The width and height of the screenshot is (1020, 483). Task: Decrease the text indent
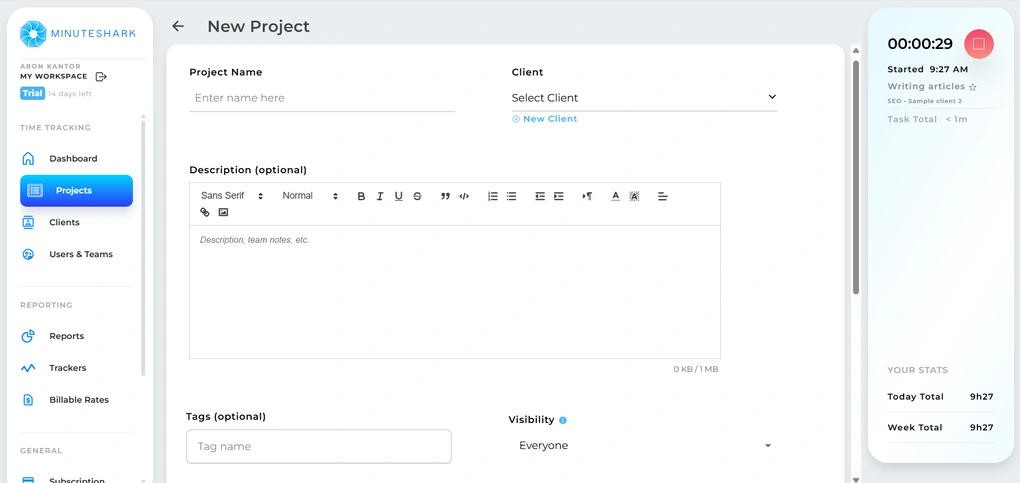pyautogui.click(x=540, y=196)
